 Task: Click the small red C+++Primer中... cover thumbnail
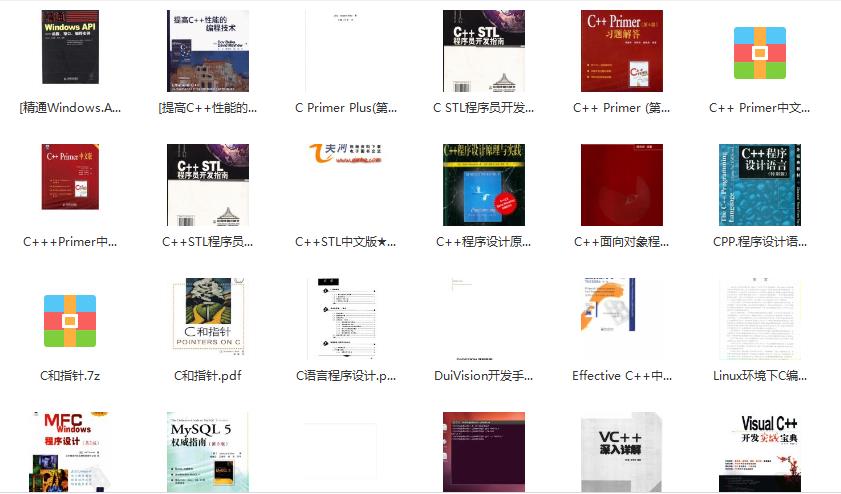click(x=70, y=176)
